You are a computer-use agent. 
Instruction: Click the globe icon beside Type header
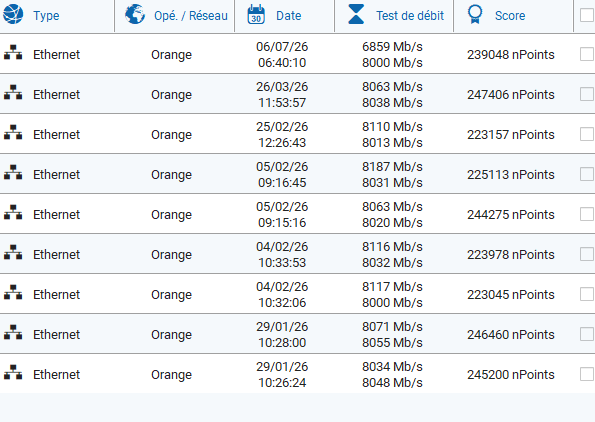(x=13, y=14)
